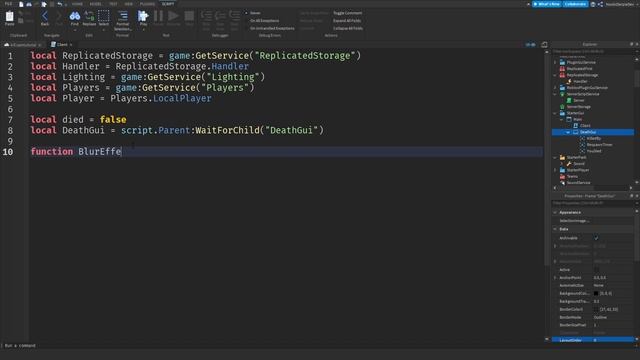
Task: Toggle the Active property checkbox
Action: (596, 270)
